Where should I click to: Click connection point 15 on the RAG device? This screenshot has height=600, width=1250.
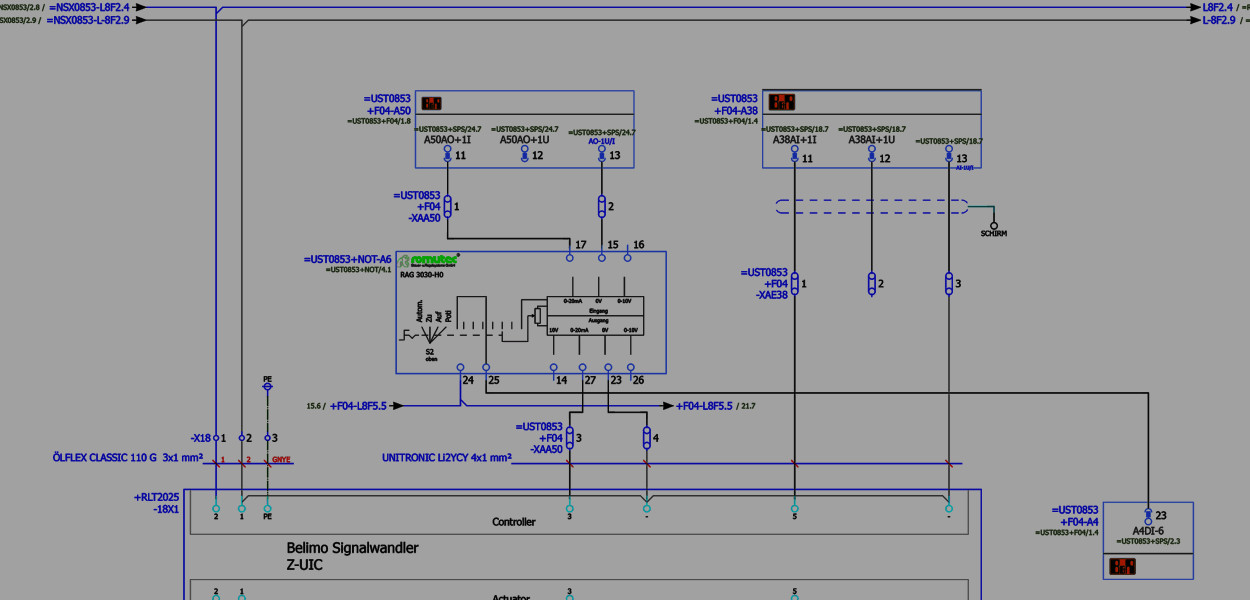pos(601,257)
